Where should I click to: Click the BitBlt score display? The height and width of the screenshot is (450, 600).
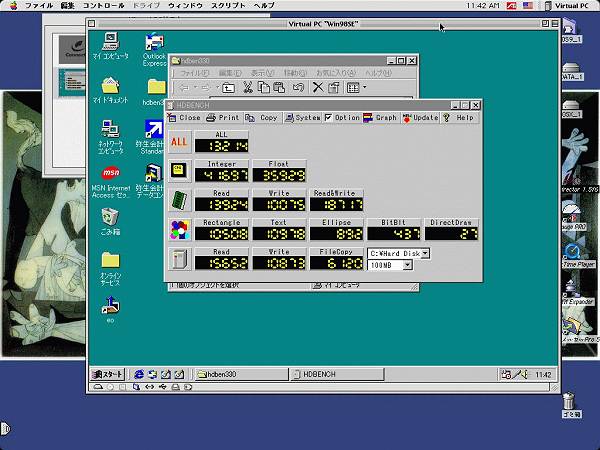(394, 233)
